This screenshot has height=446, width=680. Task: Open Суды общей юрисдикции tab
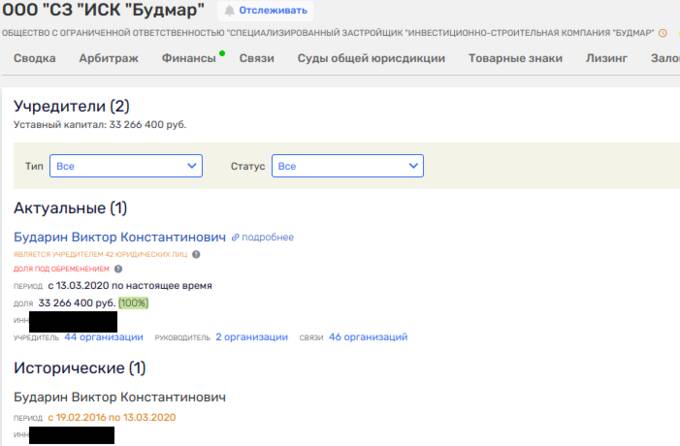371,58
